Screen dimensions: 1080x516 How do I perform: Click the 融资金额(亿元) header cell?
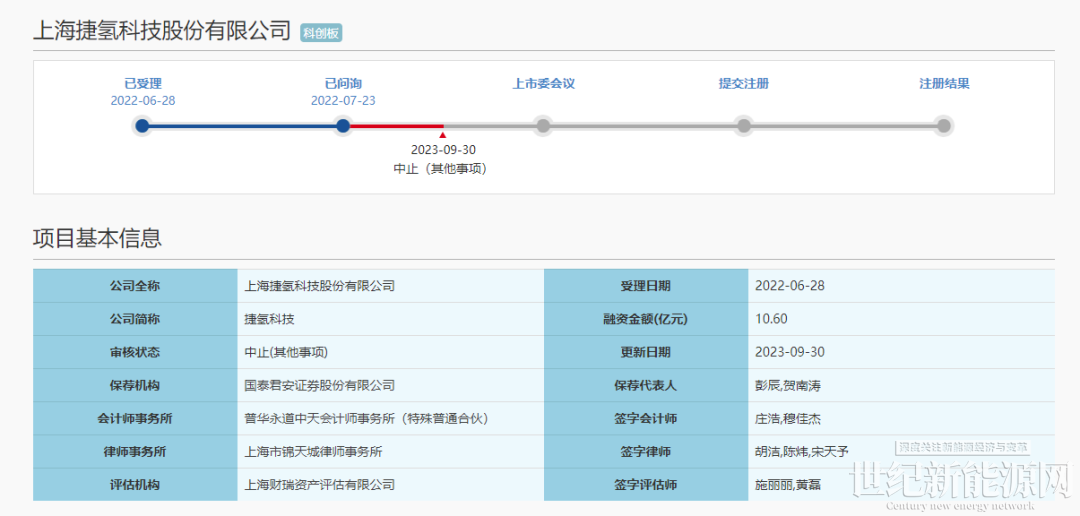(646, 319)
